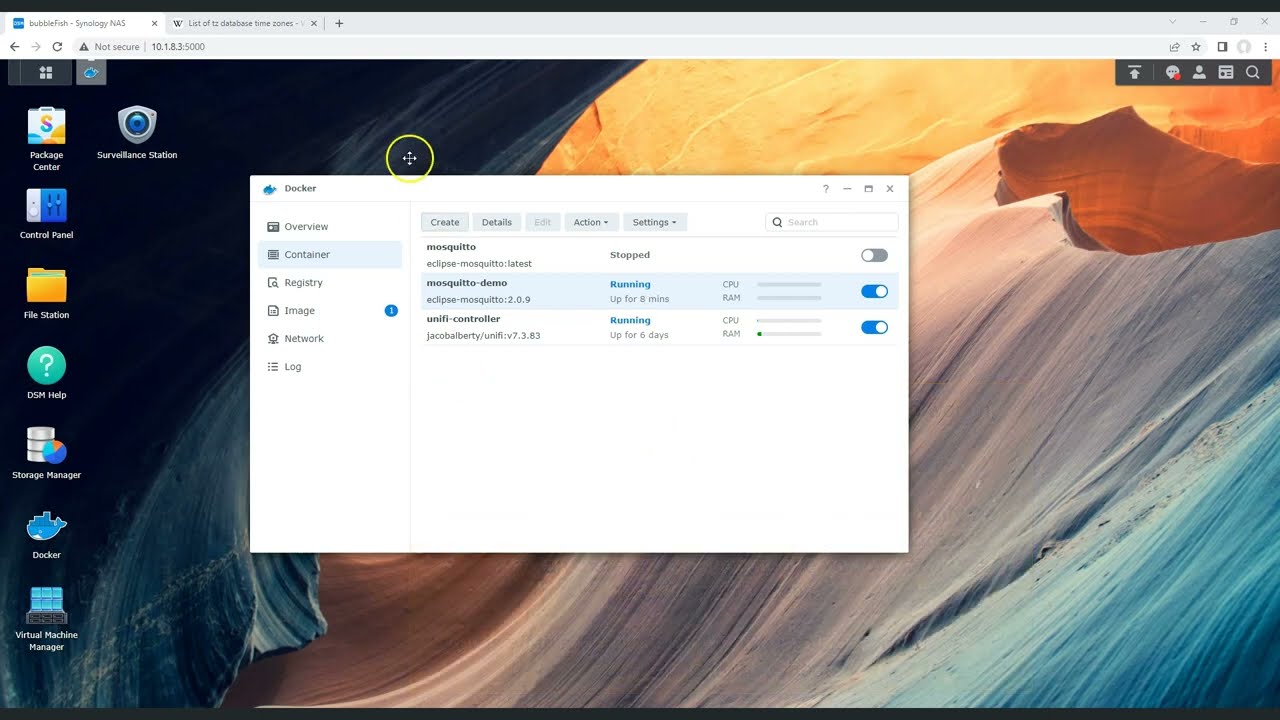Select the Container section in the Docker sidebar
Image resolution: width=1280 pixels, height=720 pixels.
[330, 255]
